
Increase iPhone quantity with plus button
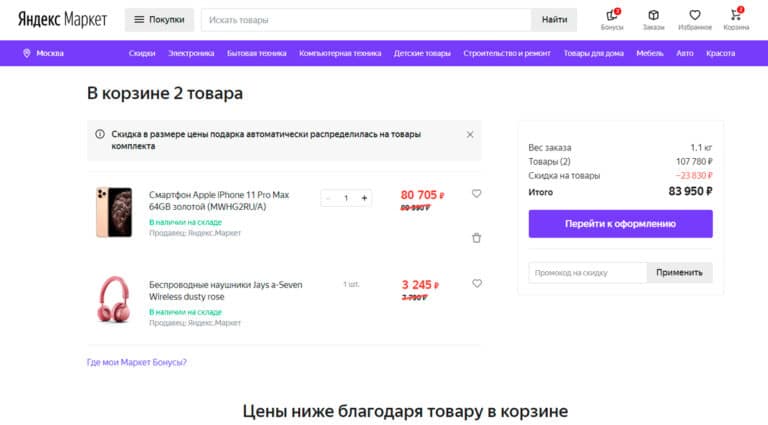coord(364,198)
